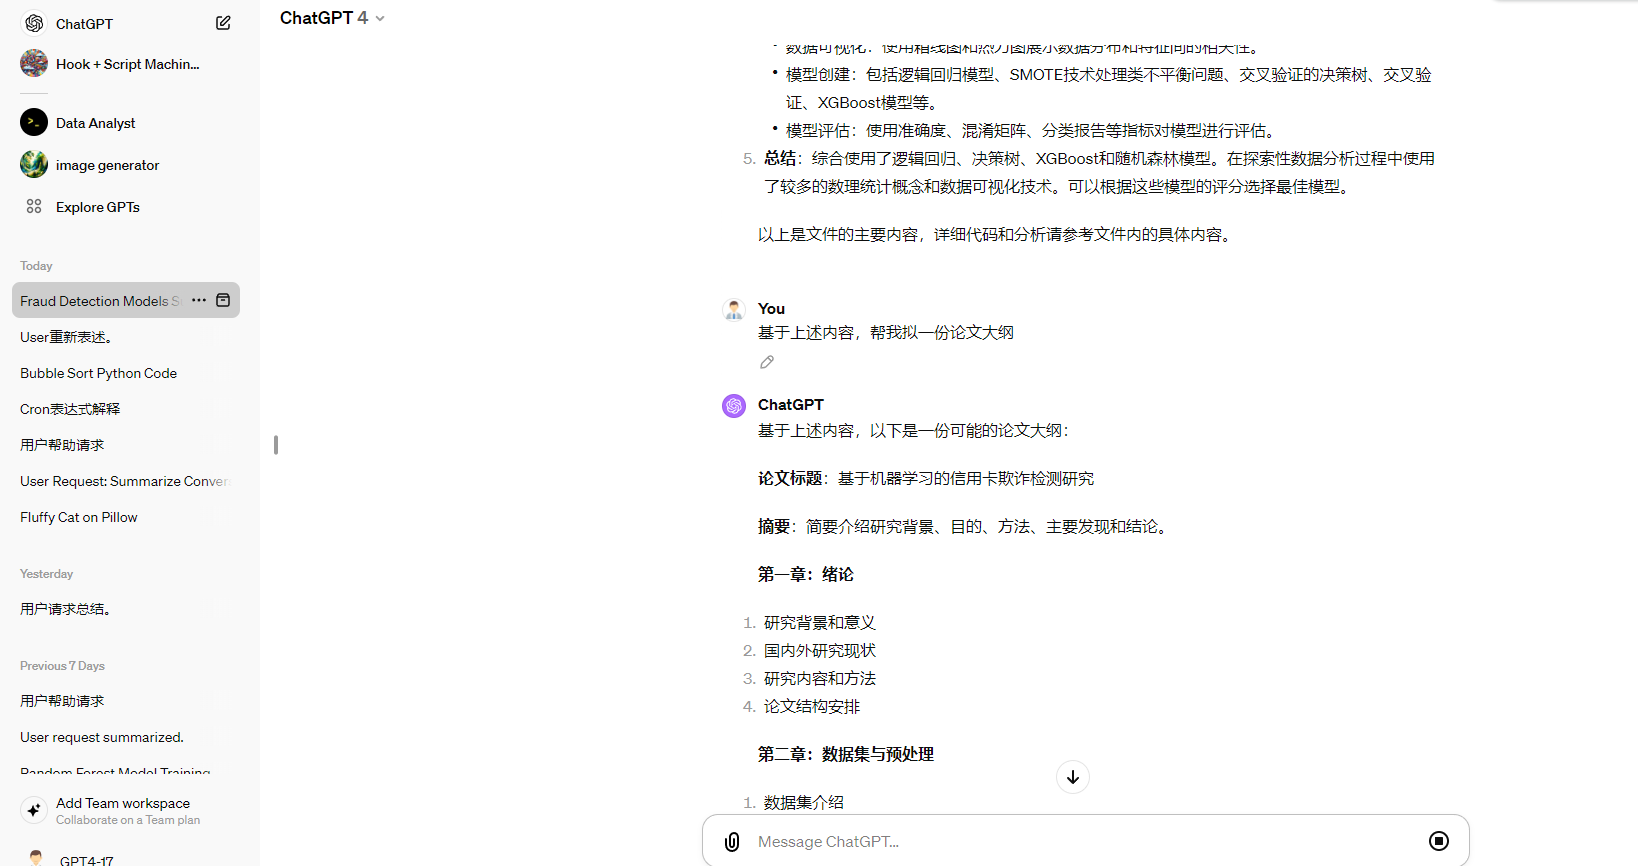Viewport: 1638px width, 866px height.
Task: Click the Today section label
Action: pos(36,266)
